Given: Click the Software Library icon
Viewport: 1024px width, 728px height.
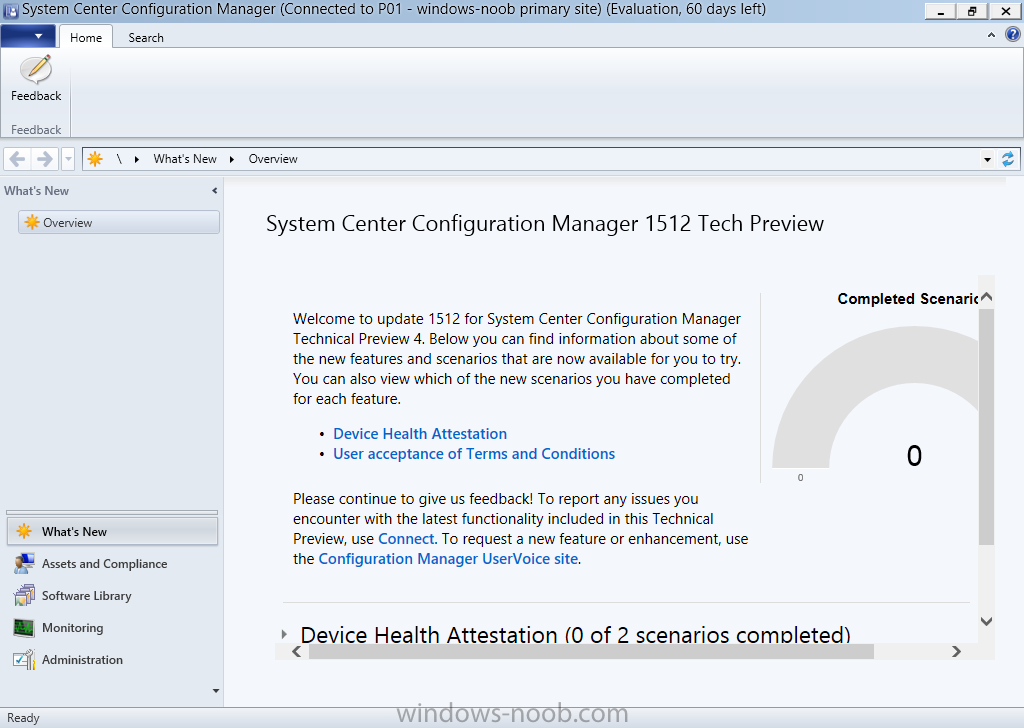Looking at the screenshot, I should [24, 595].
